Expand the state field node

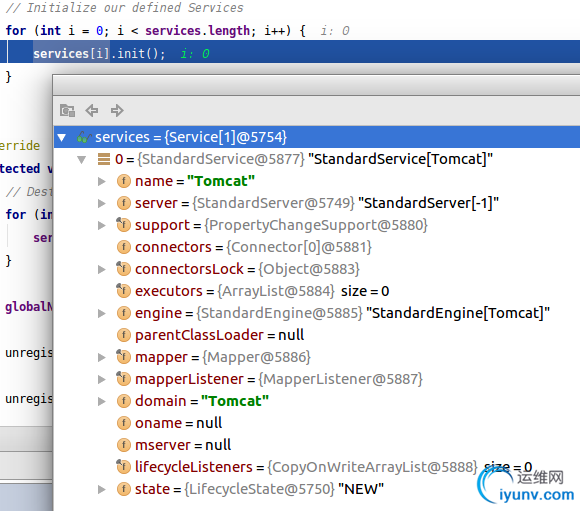(x=101, y=490)
